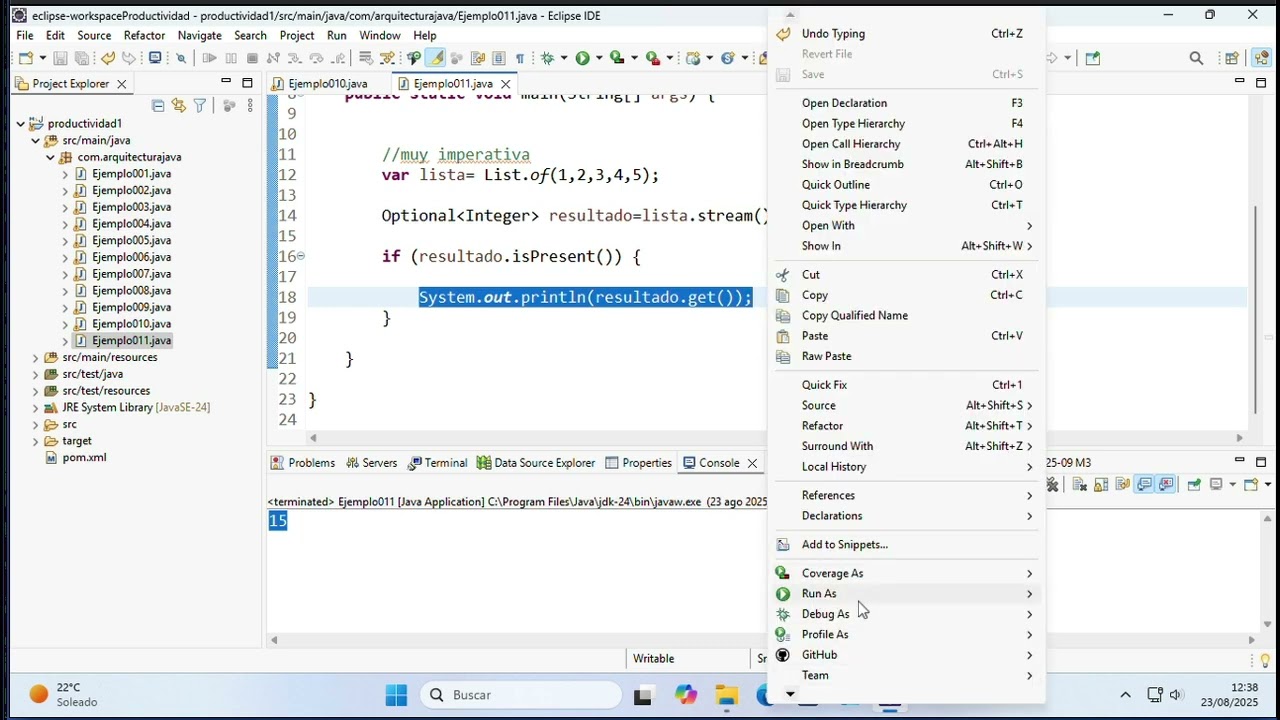Choose Quick Fix in context menu

(x=906, y=385)
